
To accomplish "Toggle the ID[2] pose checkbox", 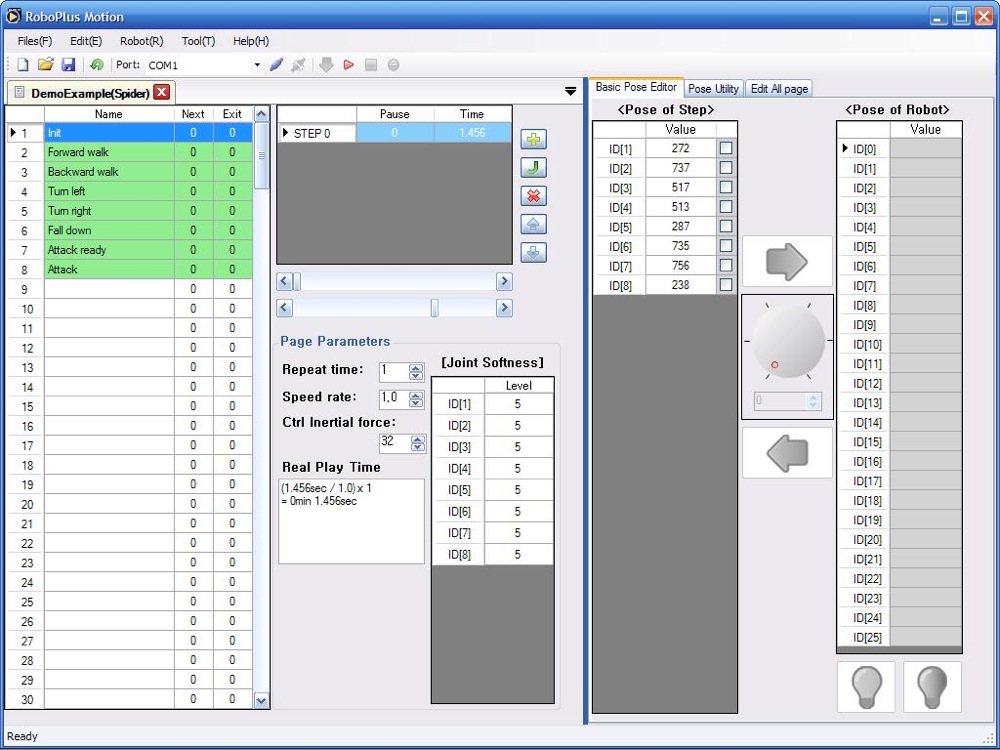I will tap(726, 168).
